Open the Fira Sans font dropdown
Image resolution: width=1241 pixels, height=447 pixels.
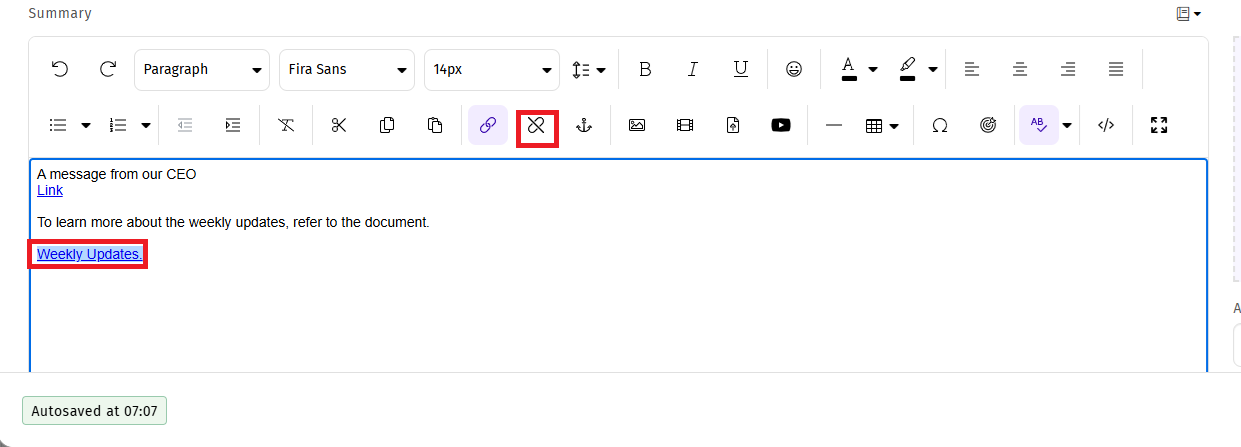click(x=346, y=69)
